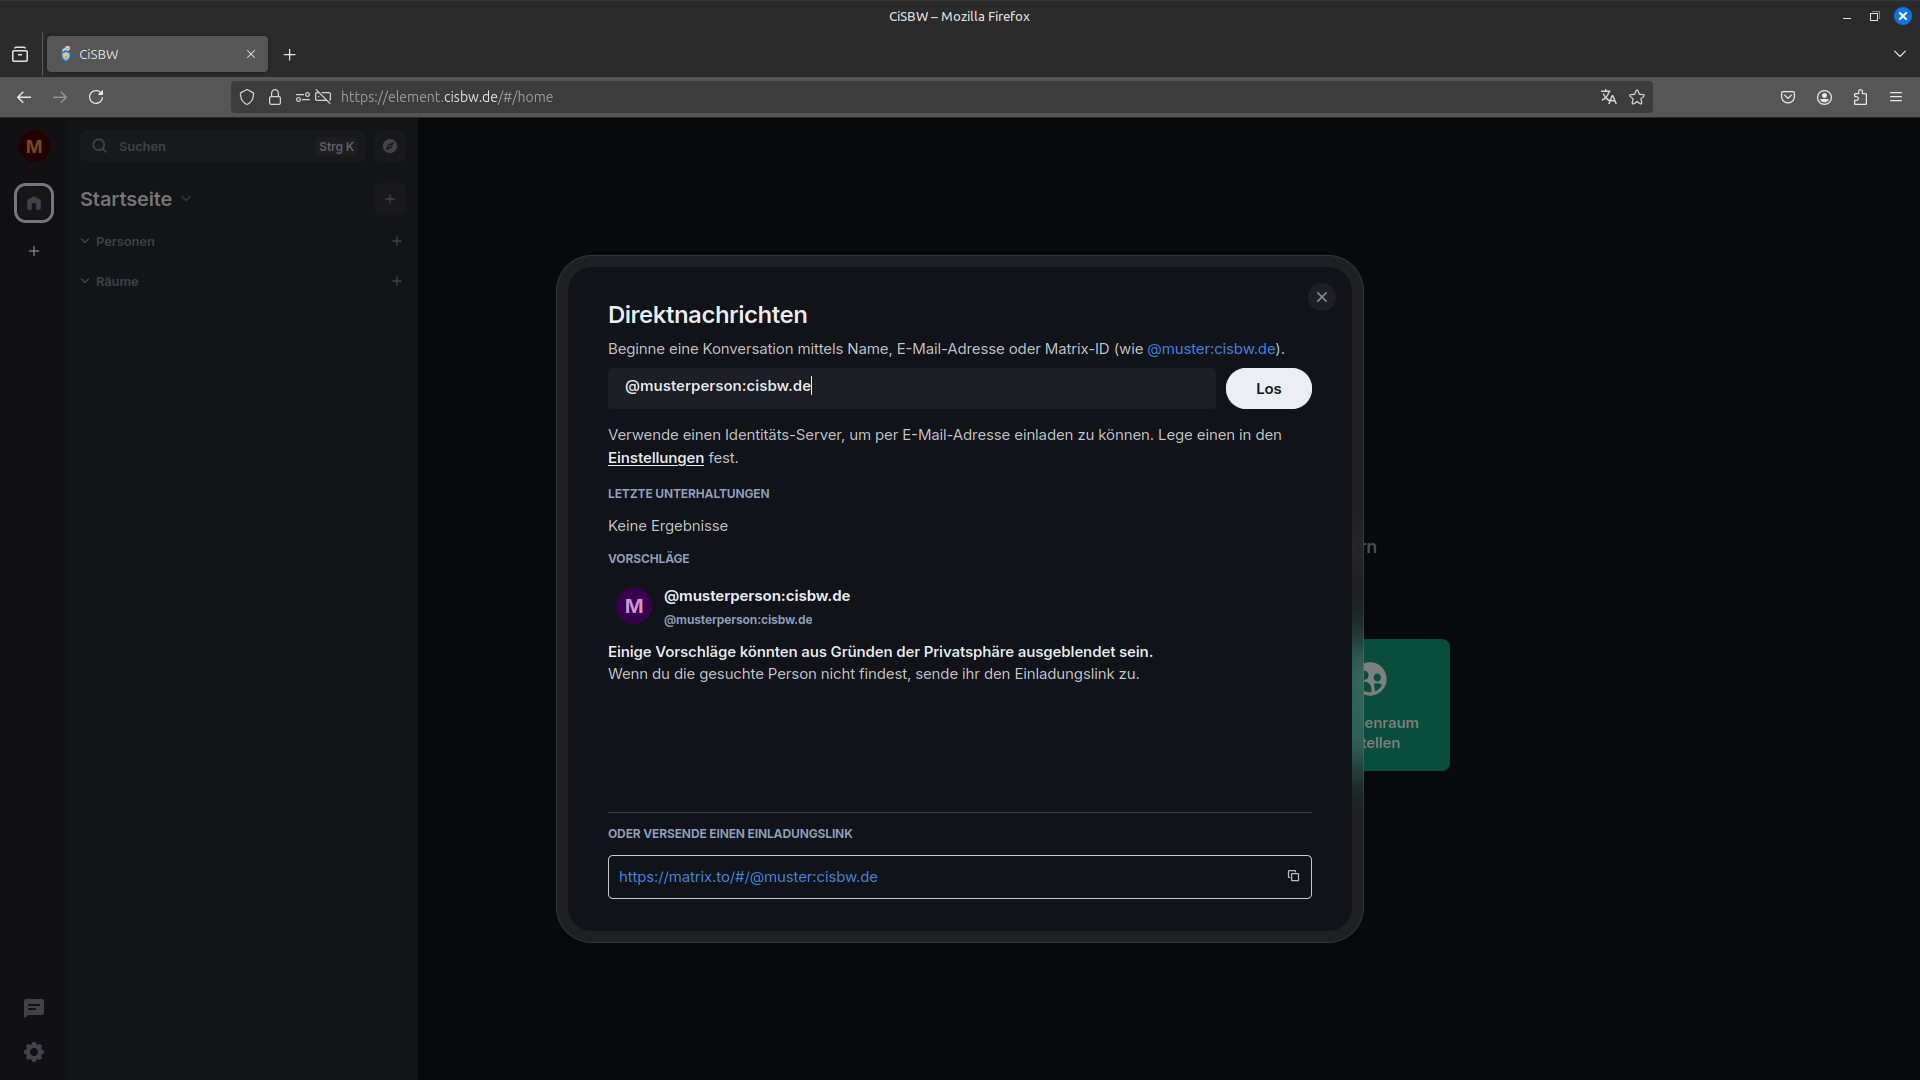Expand the Startseite dropdown chevron
Image resolution: width=1920 pixels, height=1080 pixels.
[186, 199]
